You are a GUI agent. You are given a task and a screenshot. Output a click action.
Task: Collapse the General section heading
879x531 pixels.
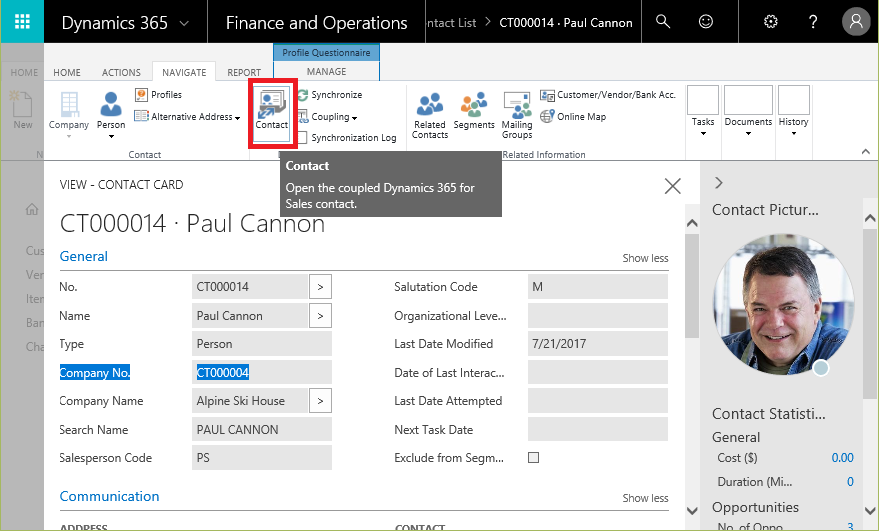click(x=84, y=256)
